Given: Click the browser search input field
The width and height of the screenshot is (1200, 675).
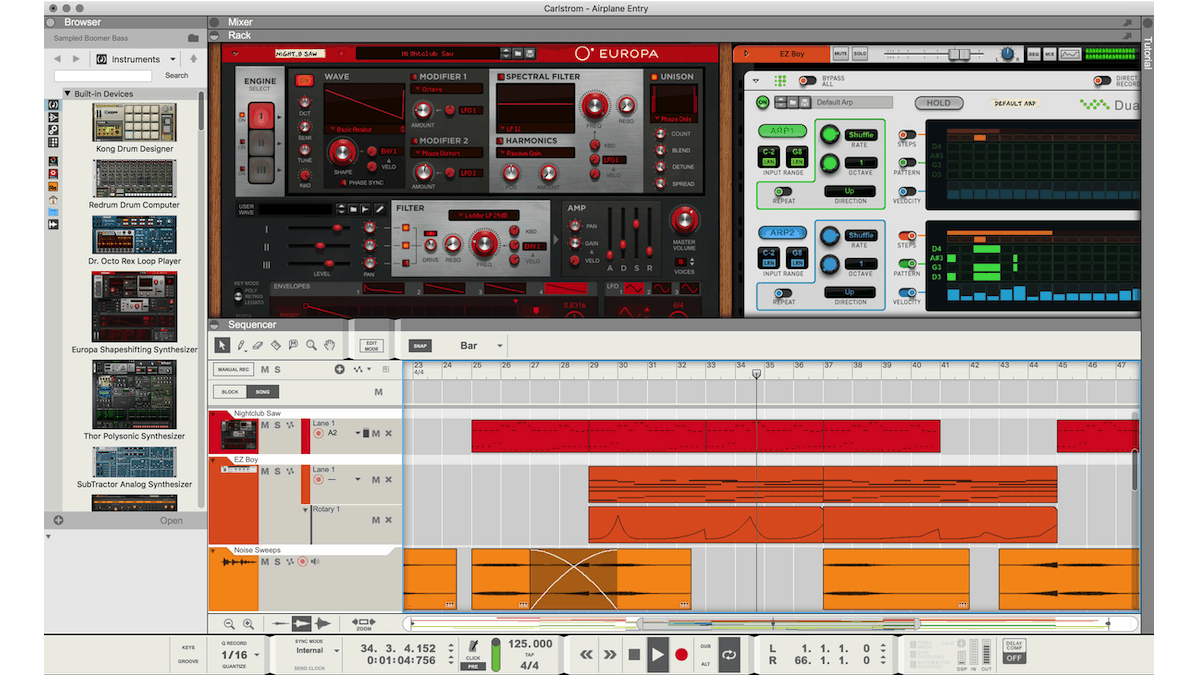Looking at the screenshot, I should pos(103,75).
